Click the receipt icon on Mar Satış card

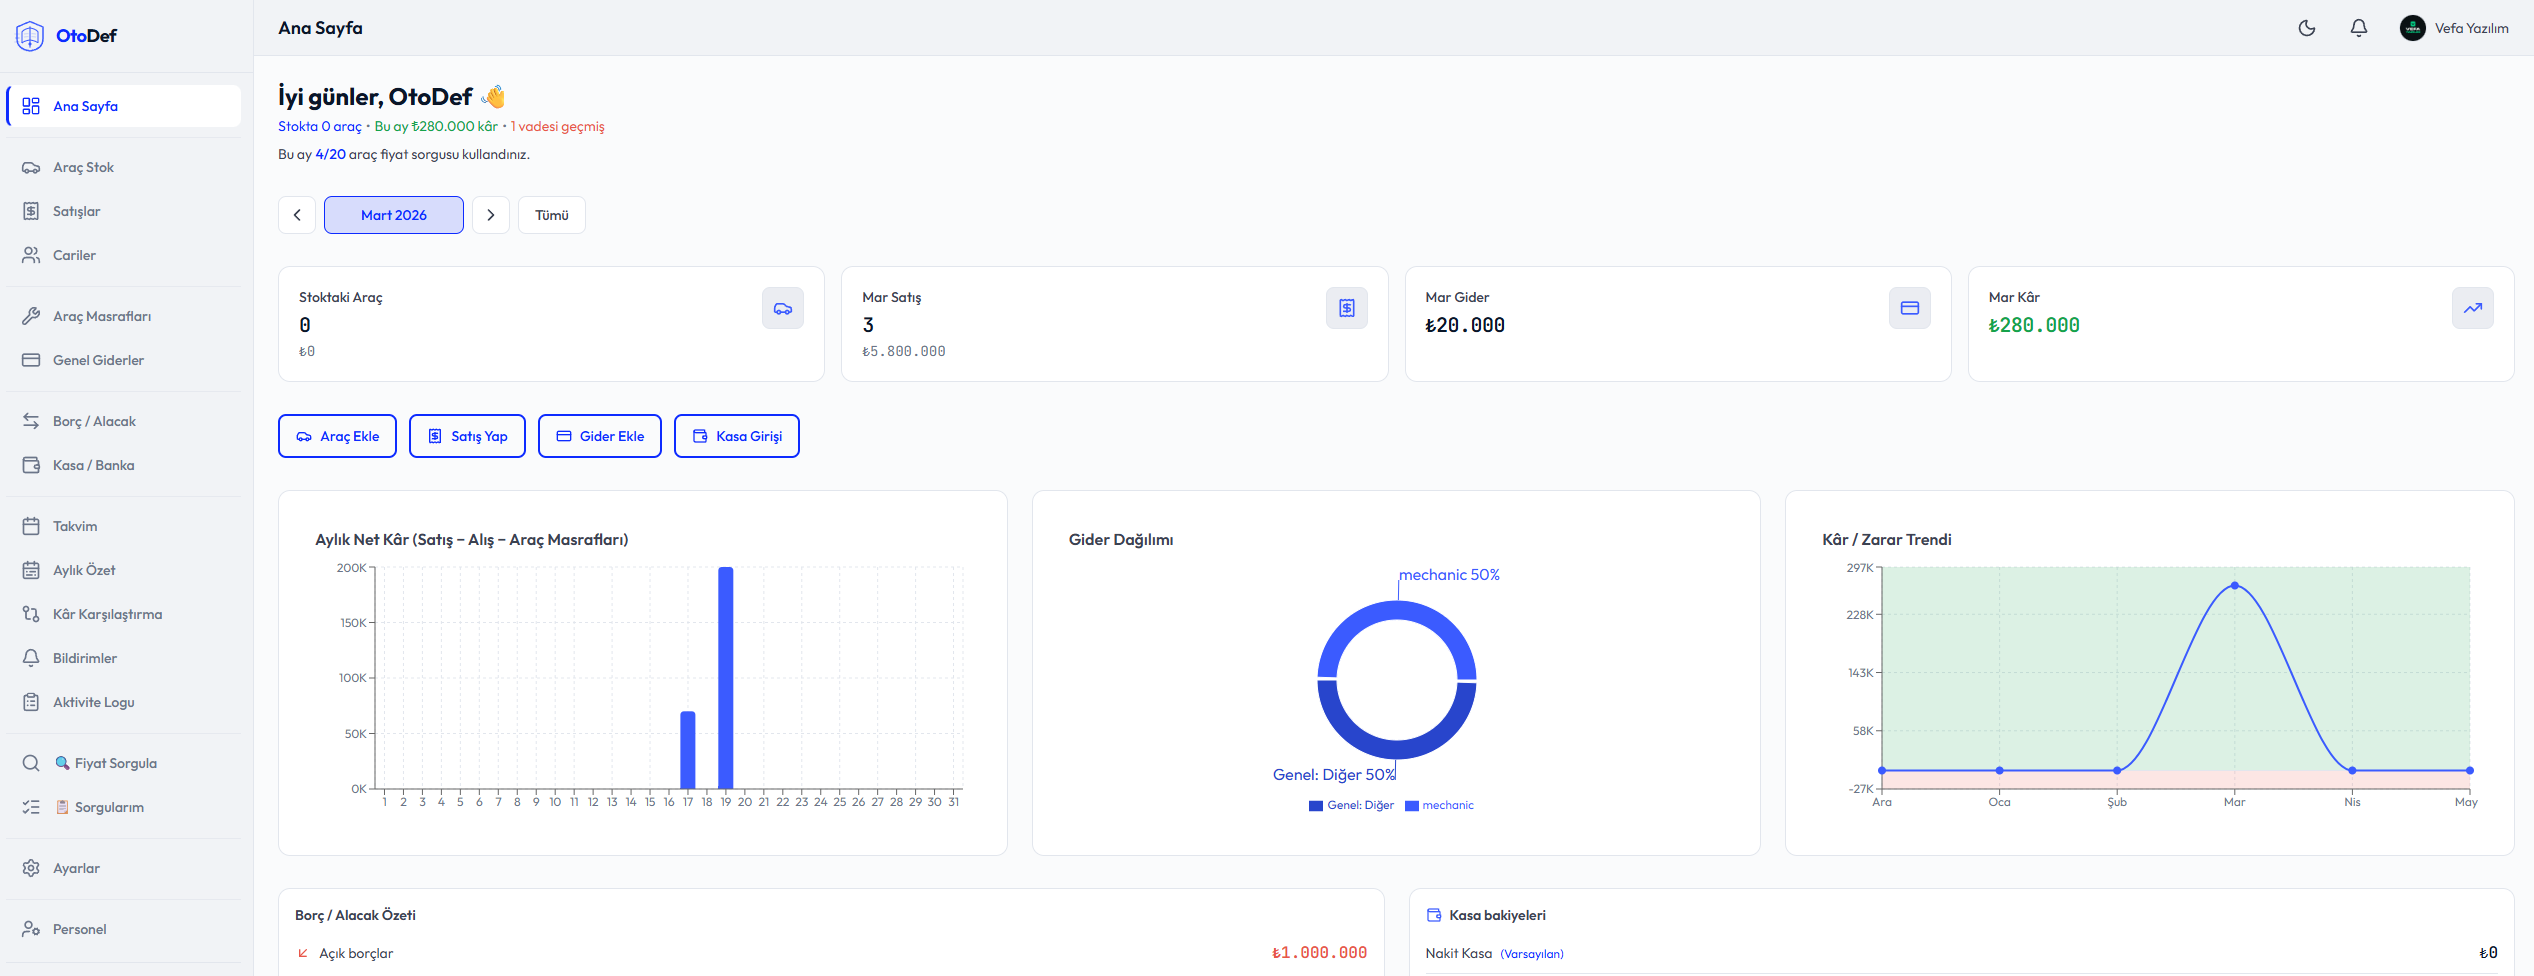[1346, 308]
